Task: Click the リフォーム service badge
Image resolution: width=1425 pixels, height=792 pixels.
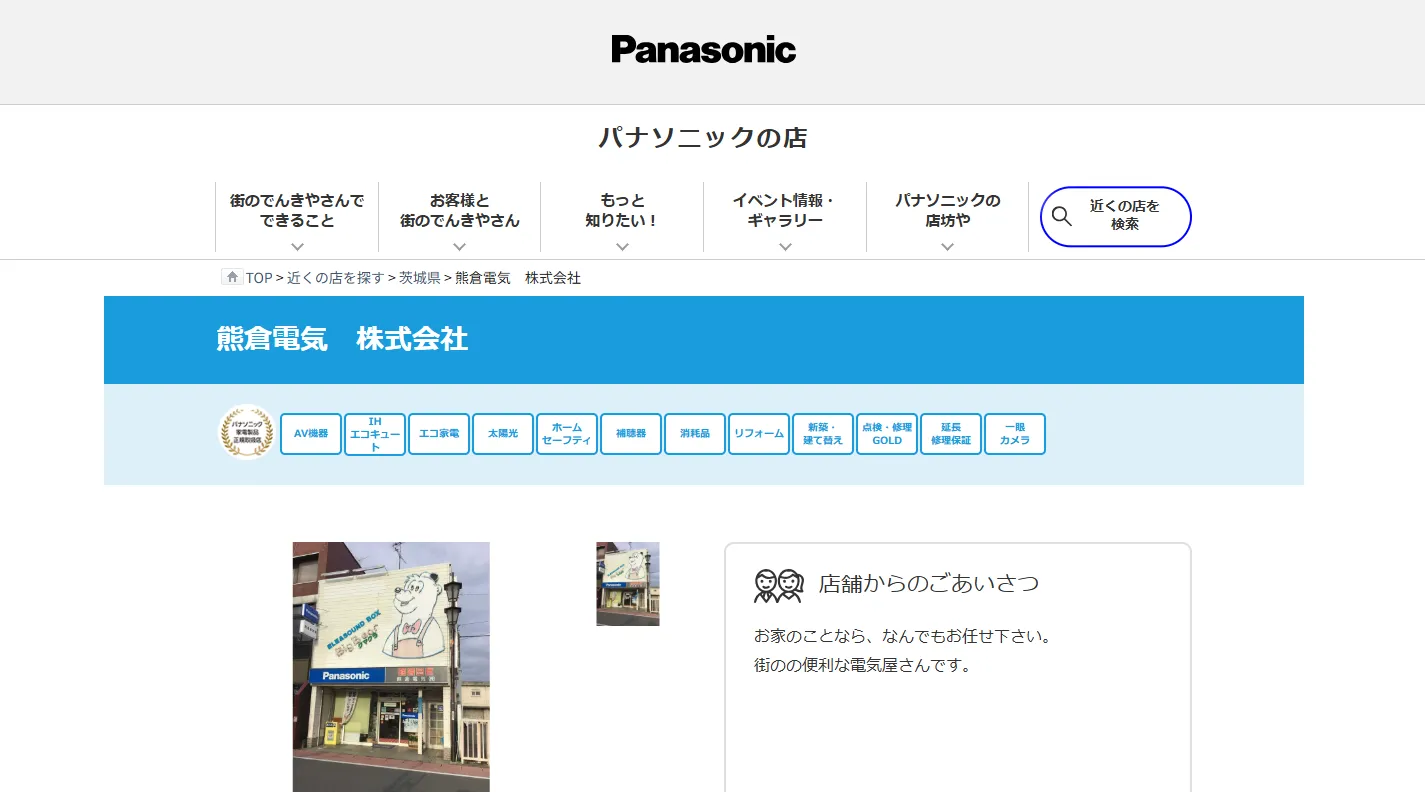Action: [759, 434]
